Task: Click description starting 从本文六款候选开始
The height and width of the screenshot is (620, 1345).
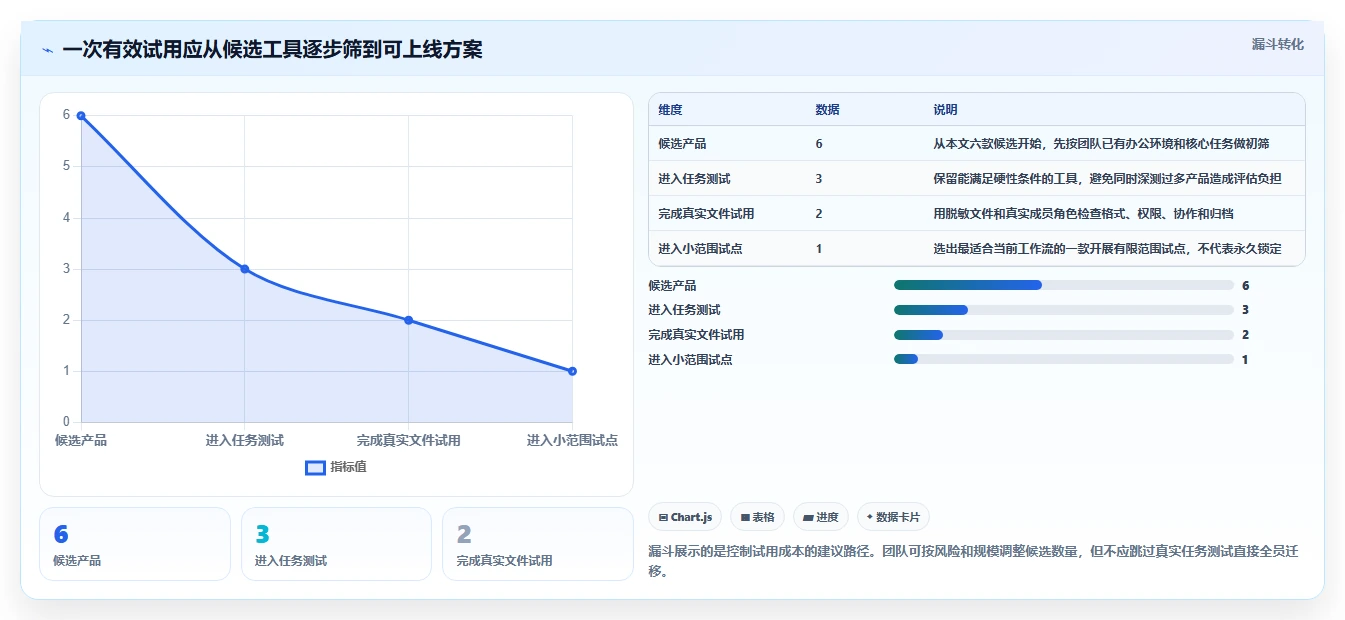Action: click(1101, 144)
